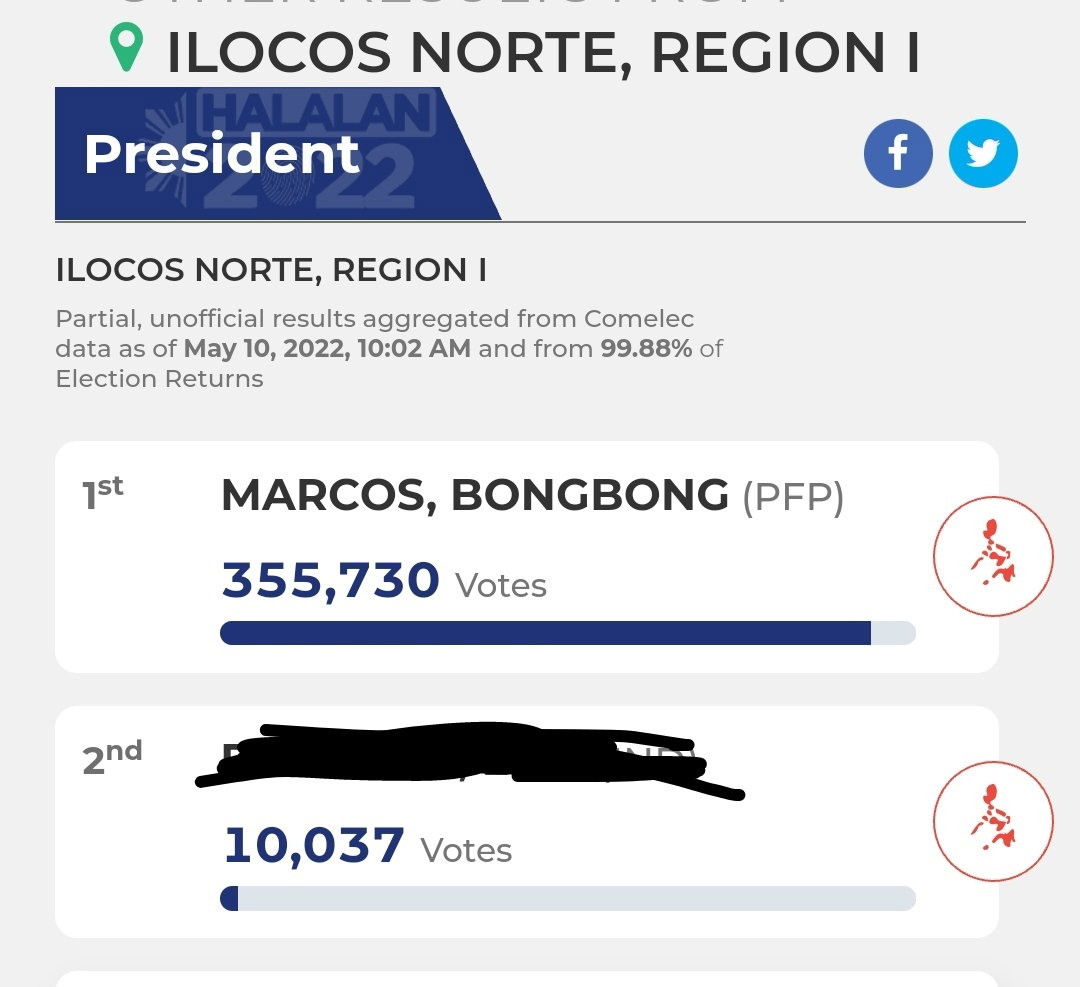Select the 1st place result card
The width and height of the screenshot is (1080, 987).
pos(527,557)
